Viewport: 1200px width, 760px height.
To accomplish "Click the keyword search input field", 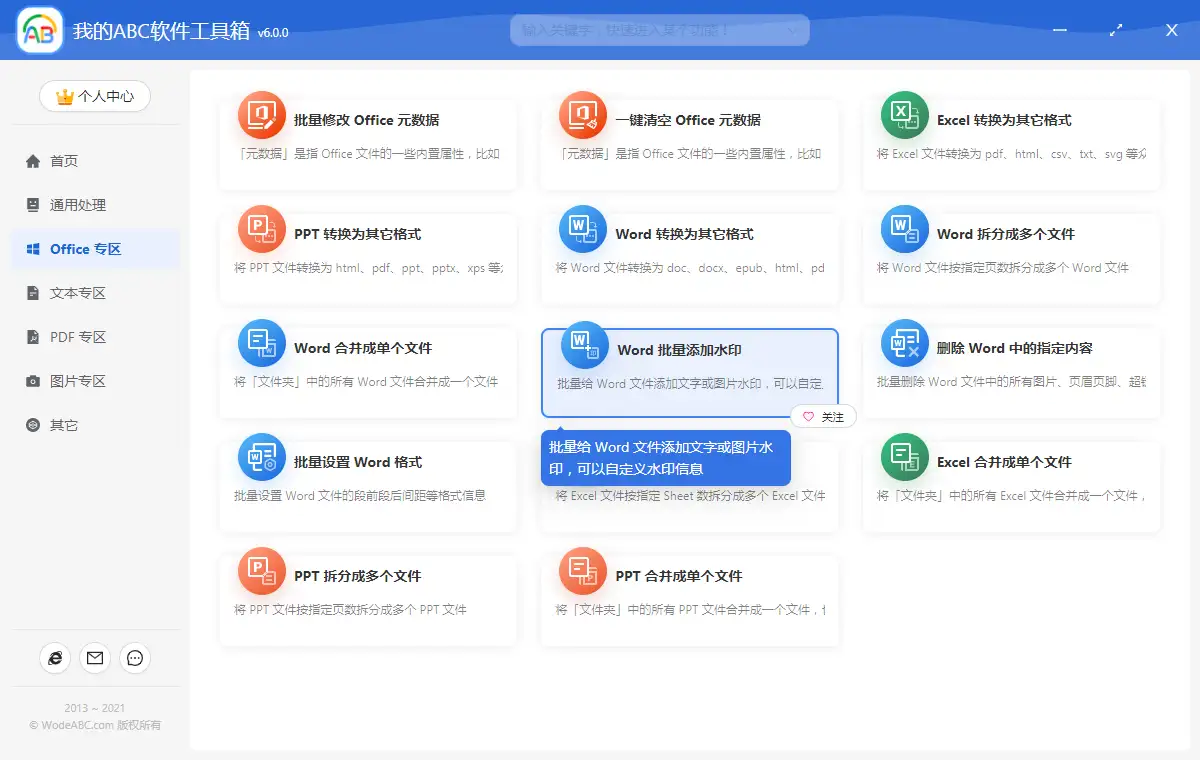I will coord(650,30).
